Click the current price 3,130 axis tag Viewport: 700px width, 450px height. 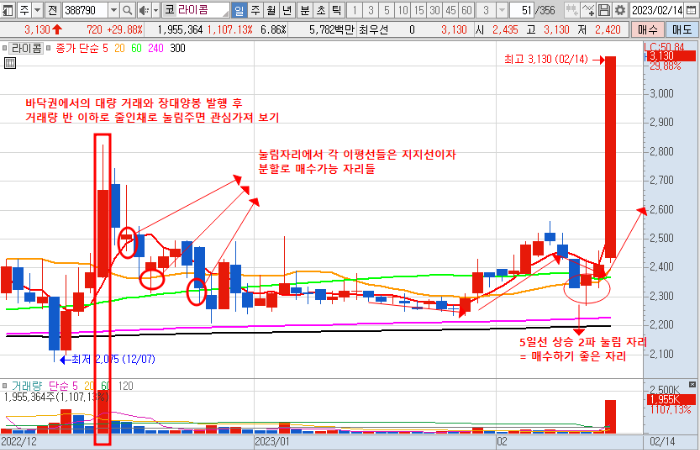click(671, 56)
